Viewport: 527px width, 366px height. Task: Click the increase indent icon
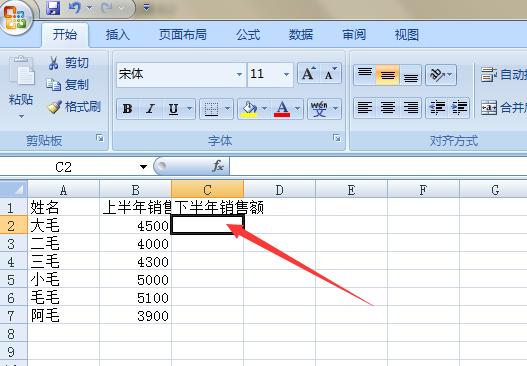(459, 108)
